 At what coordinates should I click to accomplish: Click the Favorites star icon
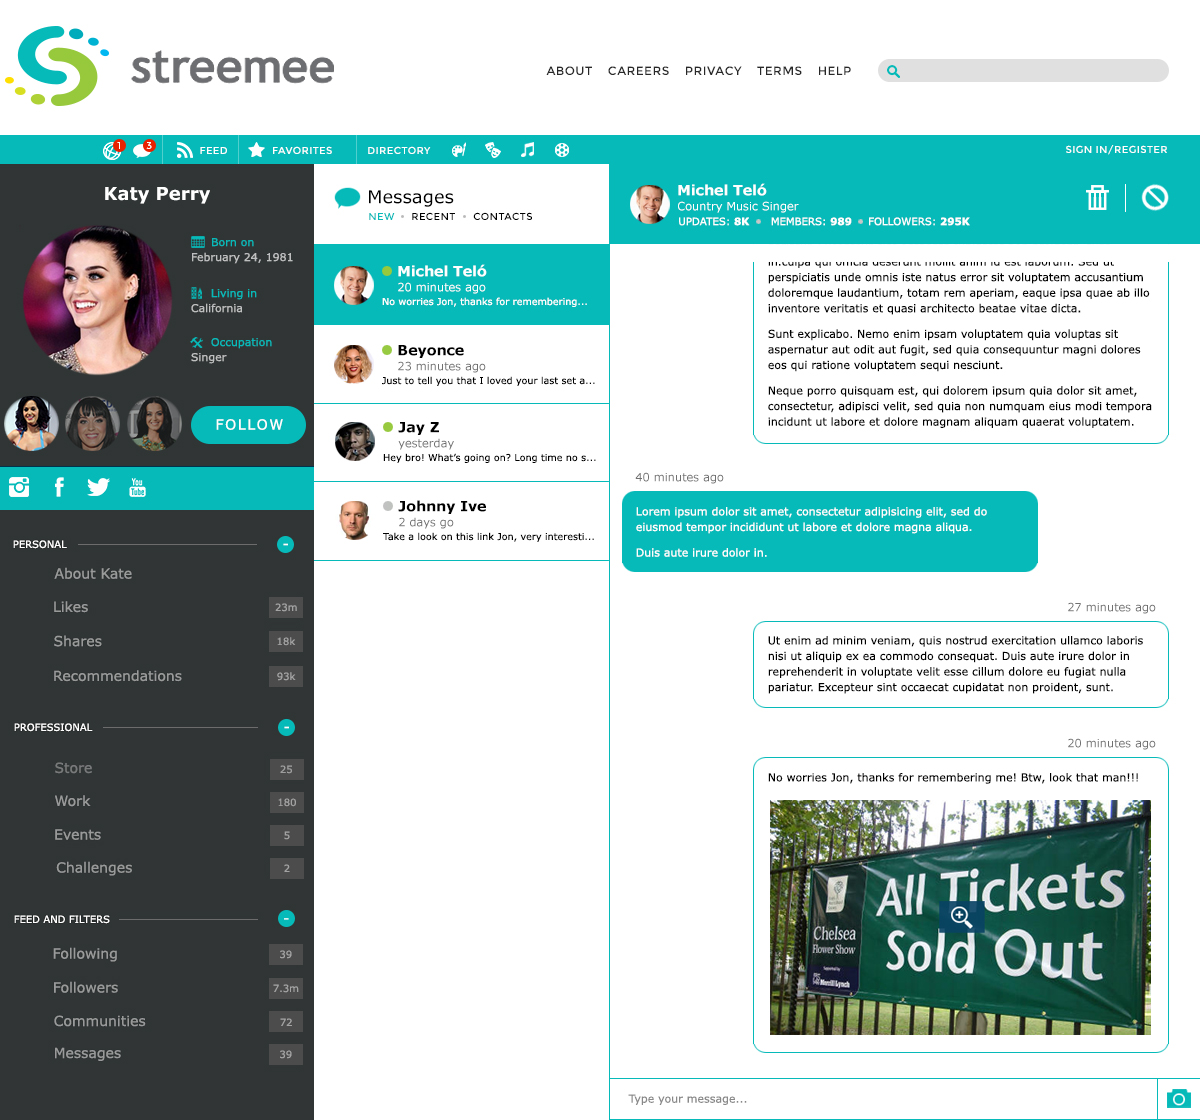click(x=257, y=150)
